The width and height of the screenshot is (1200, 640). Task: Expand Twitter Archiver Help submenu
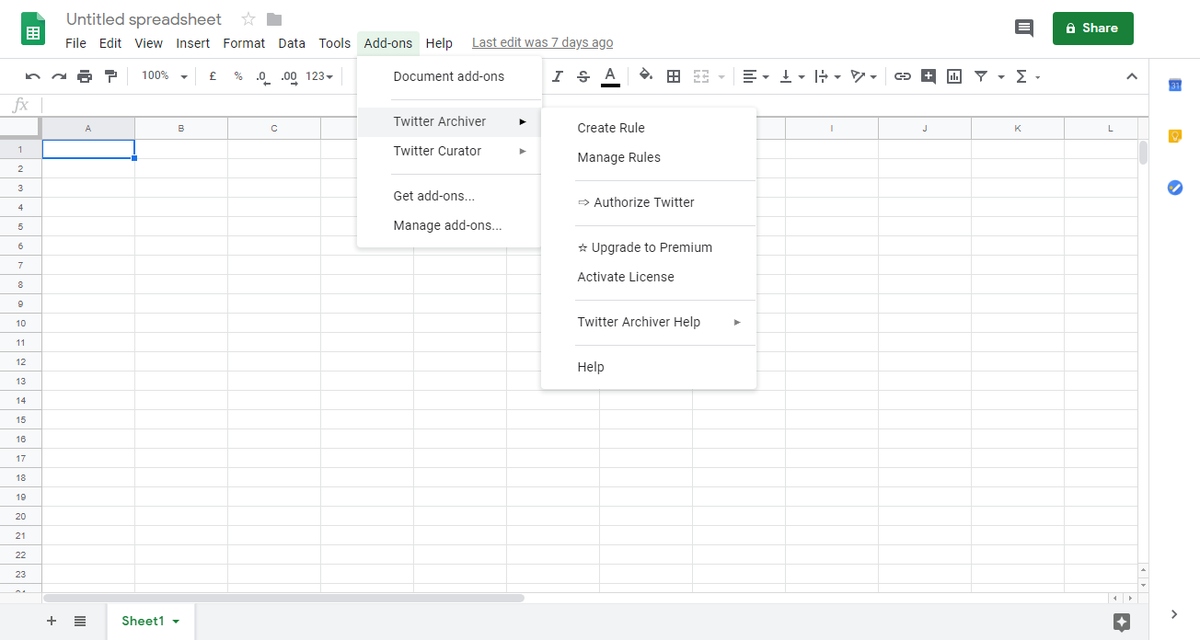click(648, 322)
